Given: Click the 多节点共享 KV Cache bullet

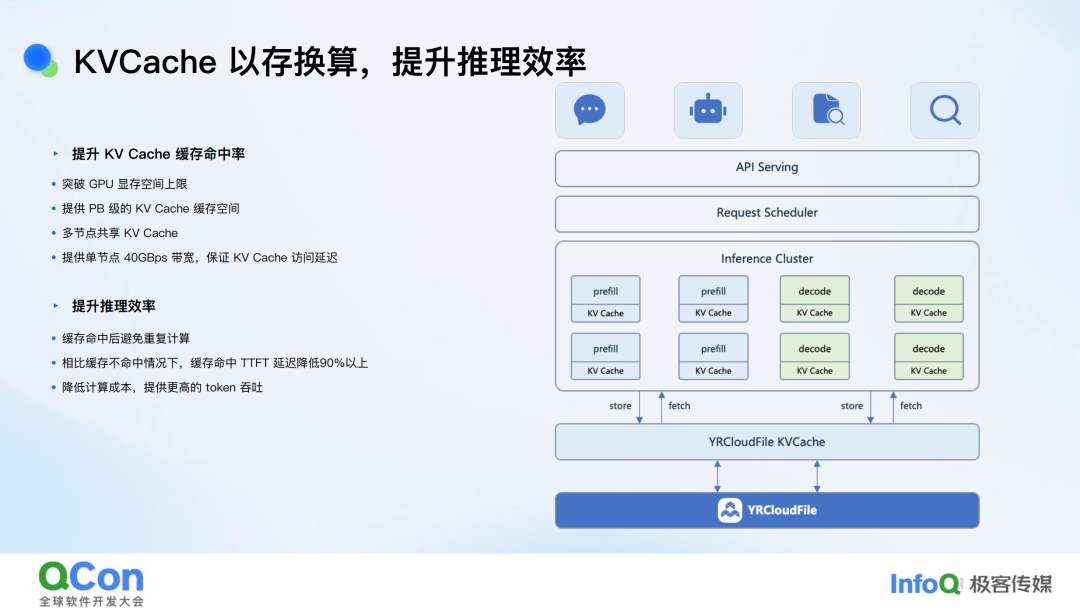Looking at the screenshot, I should (119, 233).
